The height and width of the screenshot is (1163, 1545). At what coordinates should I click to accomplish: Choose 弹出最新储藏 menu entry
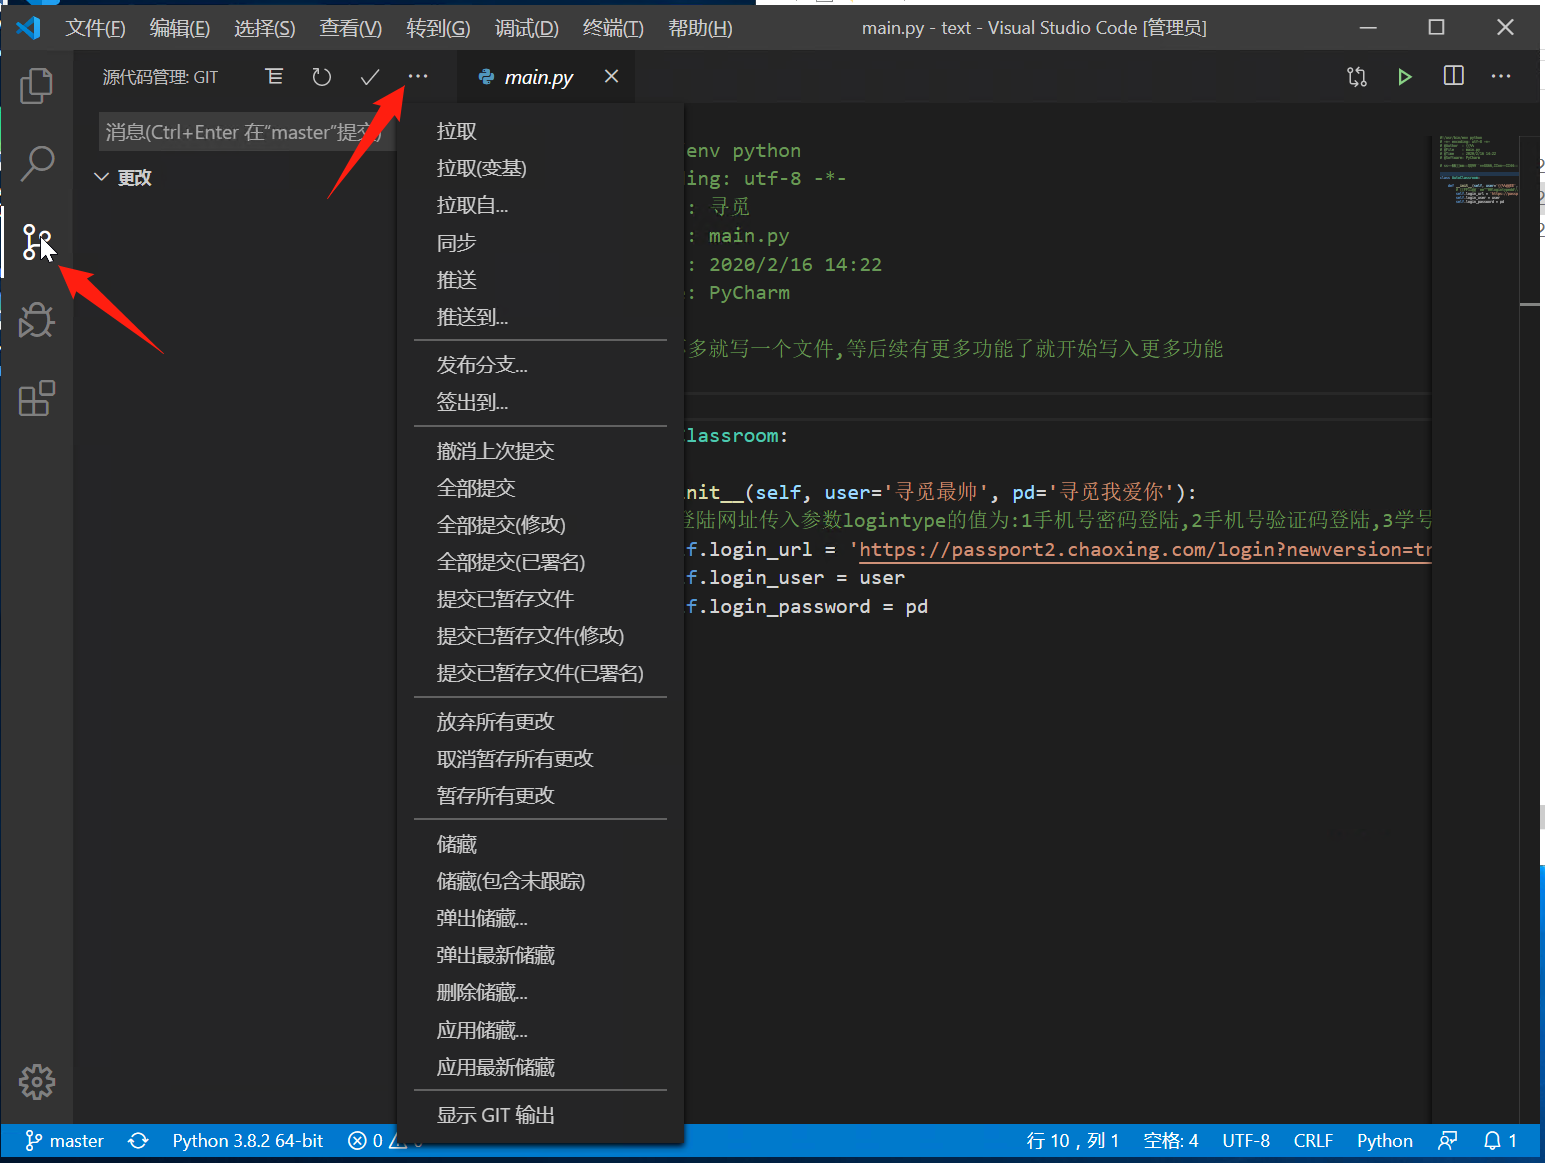pos(540,955)
